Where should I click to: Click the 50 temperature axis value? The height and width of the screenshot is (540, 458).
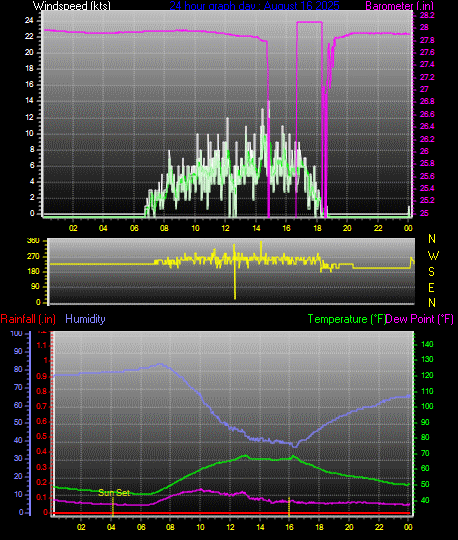(x=425, y=484)
